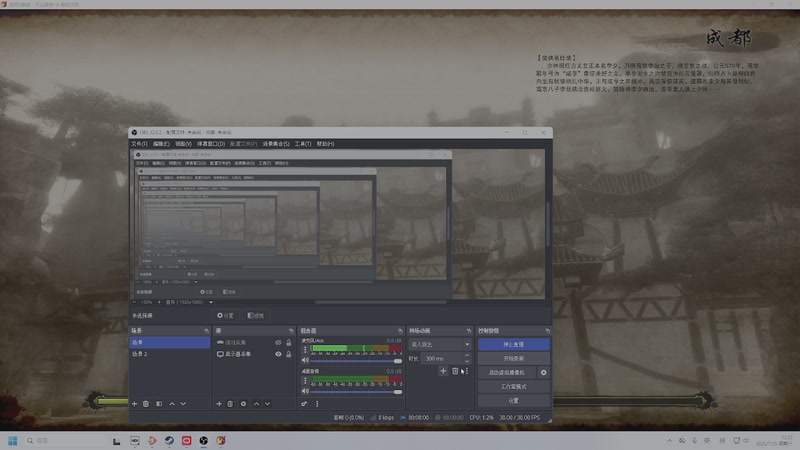Open source properties gear icon
This screenshot has height=450, width=800.
[x=243, y=404]
